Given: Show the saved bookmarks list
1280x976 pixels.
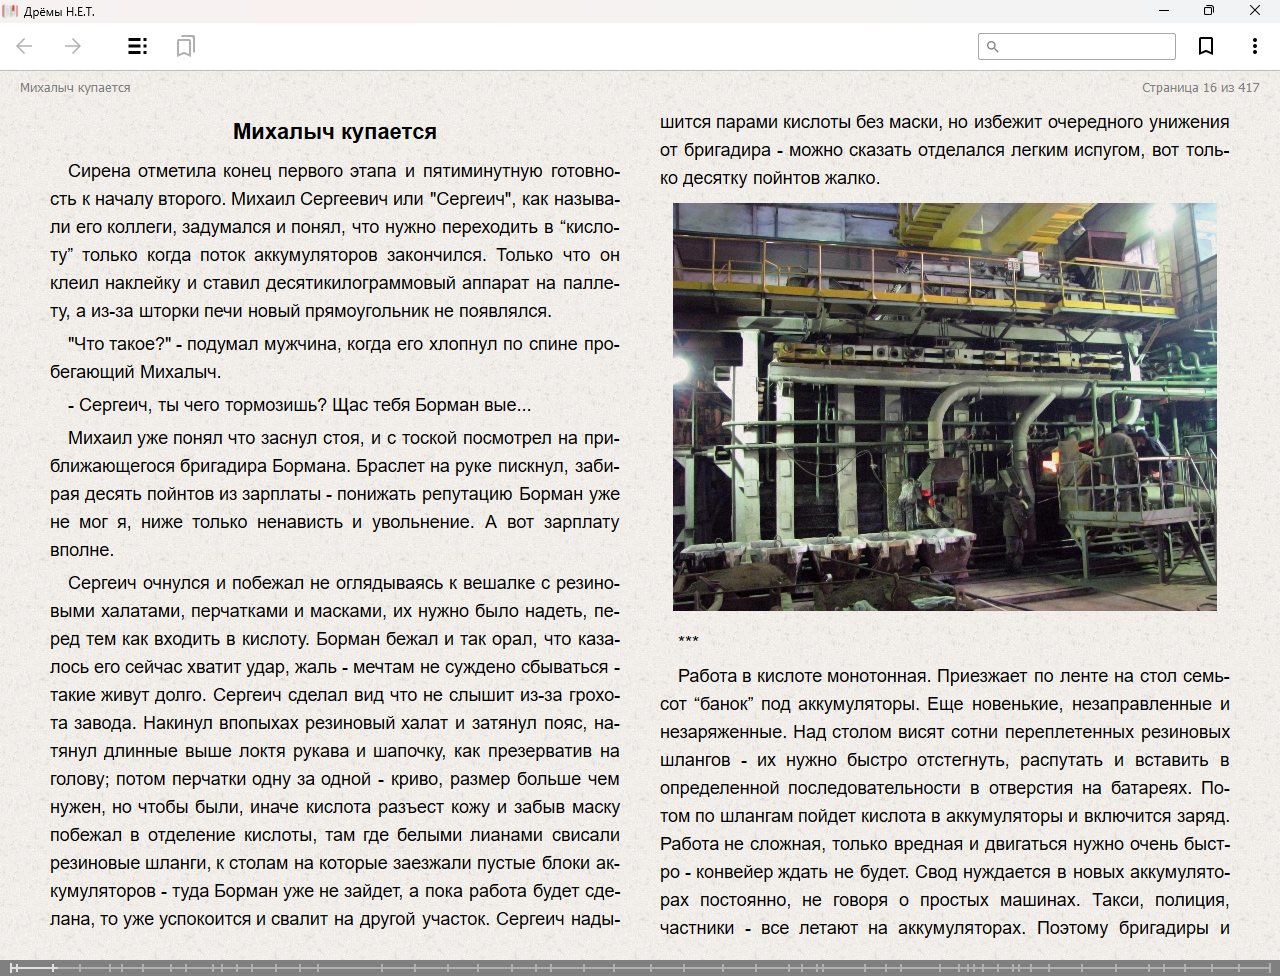Looking at the screenshot, I should click(x=185, y=46).
